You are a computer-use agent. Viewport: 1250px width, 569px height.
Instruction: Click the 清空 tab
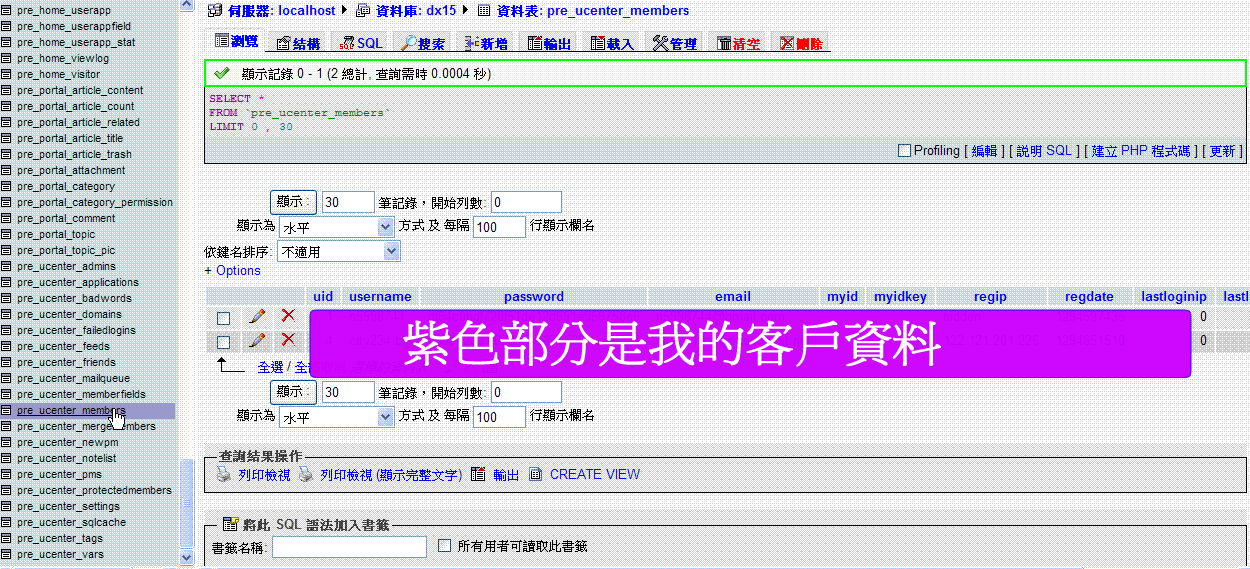pyautogui.click(x=738, y=43)
